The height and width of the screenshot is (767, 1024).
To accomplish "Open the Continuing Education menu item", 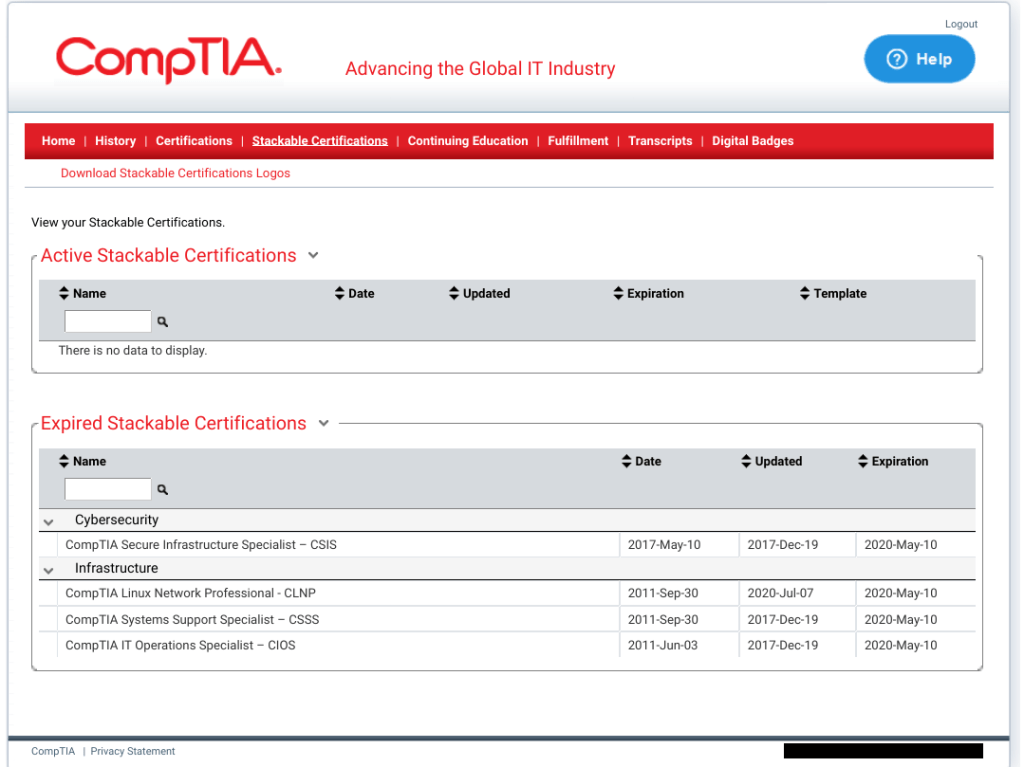I will (x=467, y=141).
